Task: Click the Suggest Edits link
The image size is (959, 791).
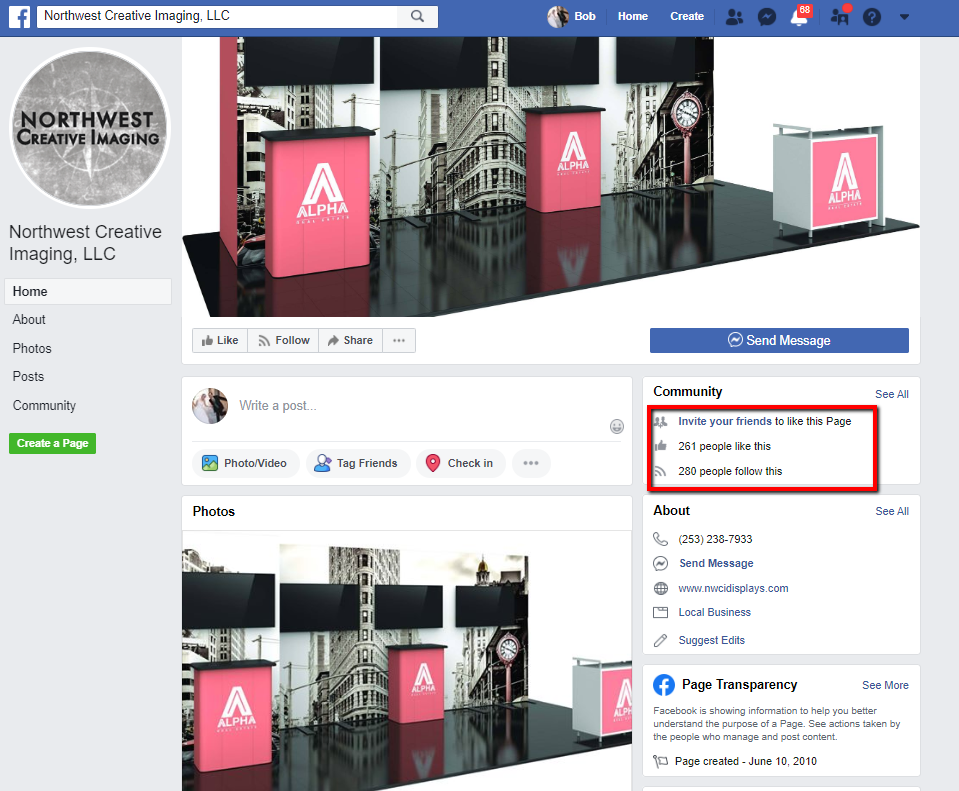Action: point(712,641)
